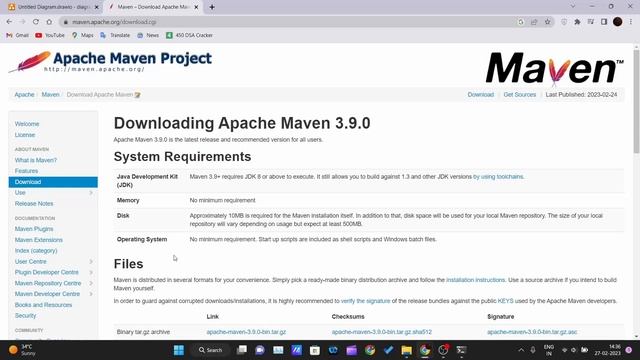Open the apache-maven-3.9.0-bin.tar.gz.asc signature link
Screen dimensions: 640x360
(532, 332)
